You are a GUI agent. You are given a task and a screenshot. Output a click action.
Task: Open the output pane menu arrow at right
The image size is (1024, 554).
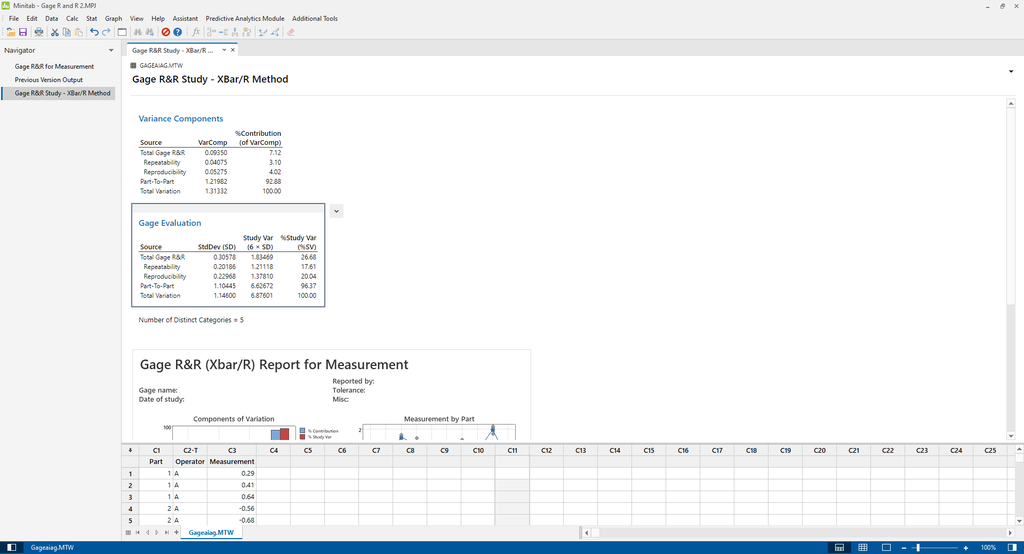point(1010,71)
